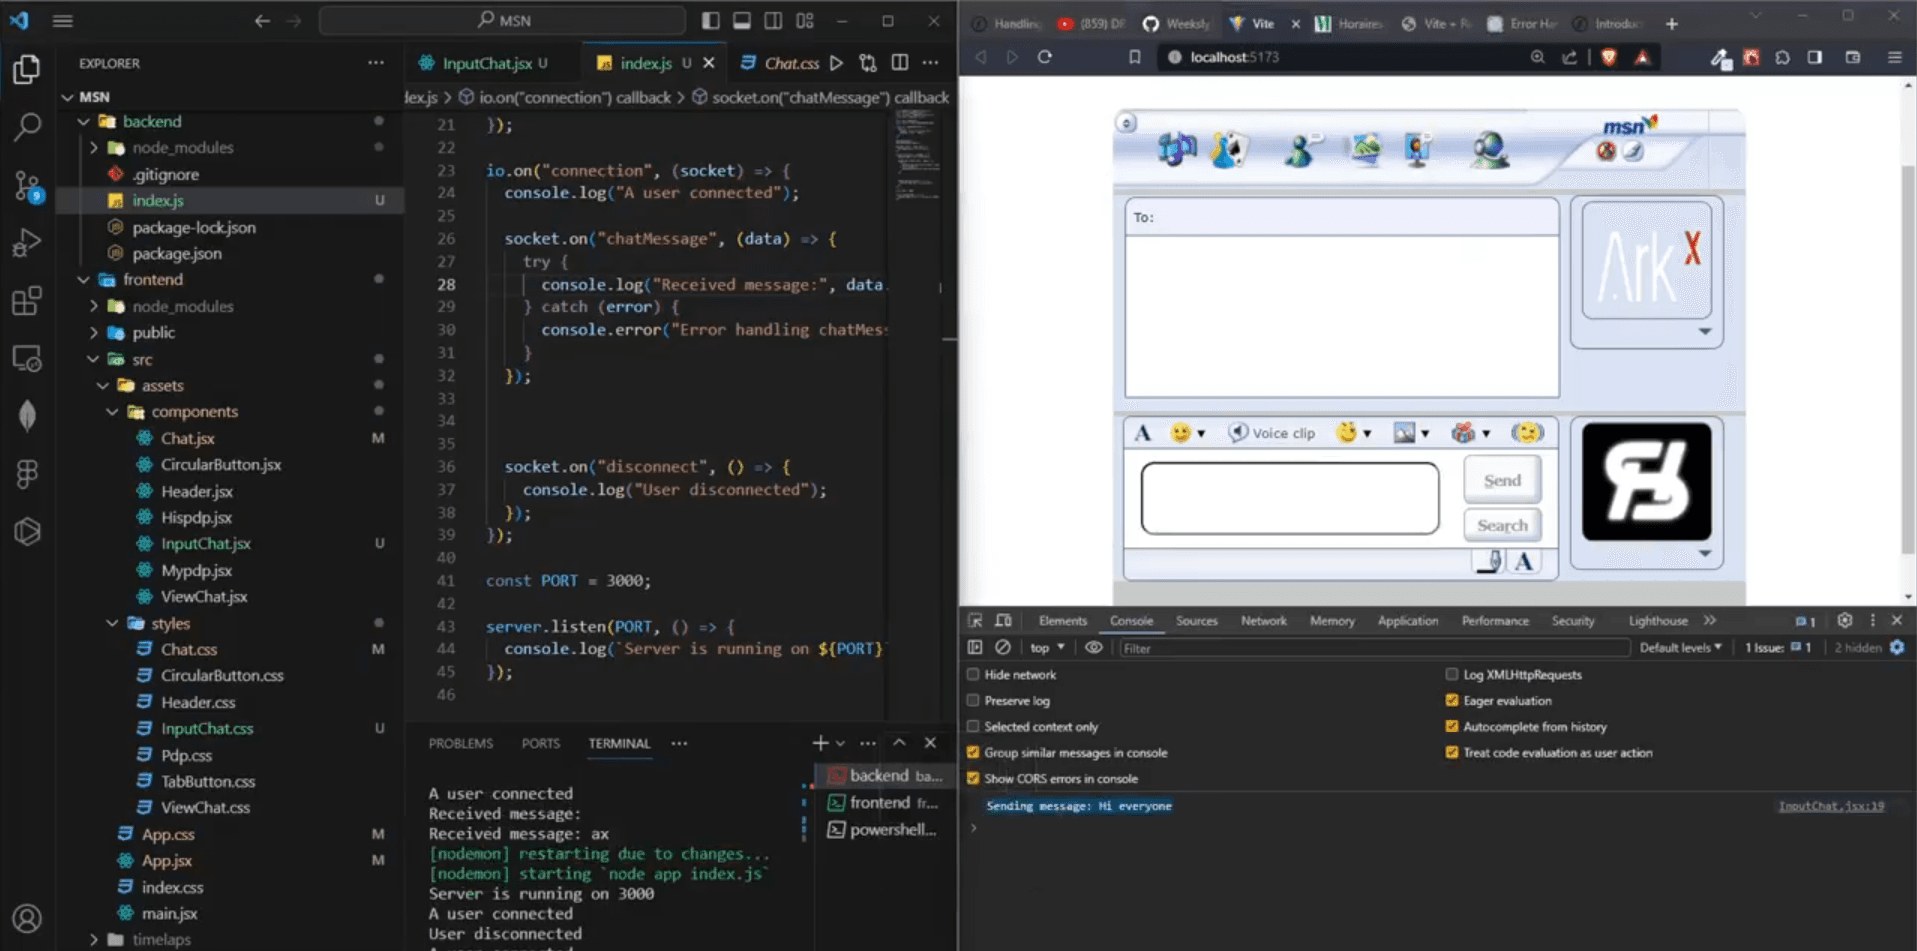1917x951 pixels.
Task: Open the top context dropdown in console
Action: [x=1047, y=647]
